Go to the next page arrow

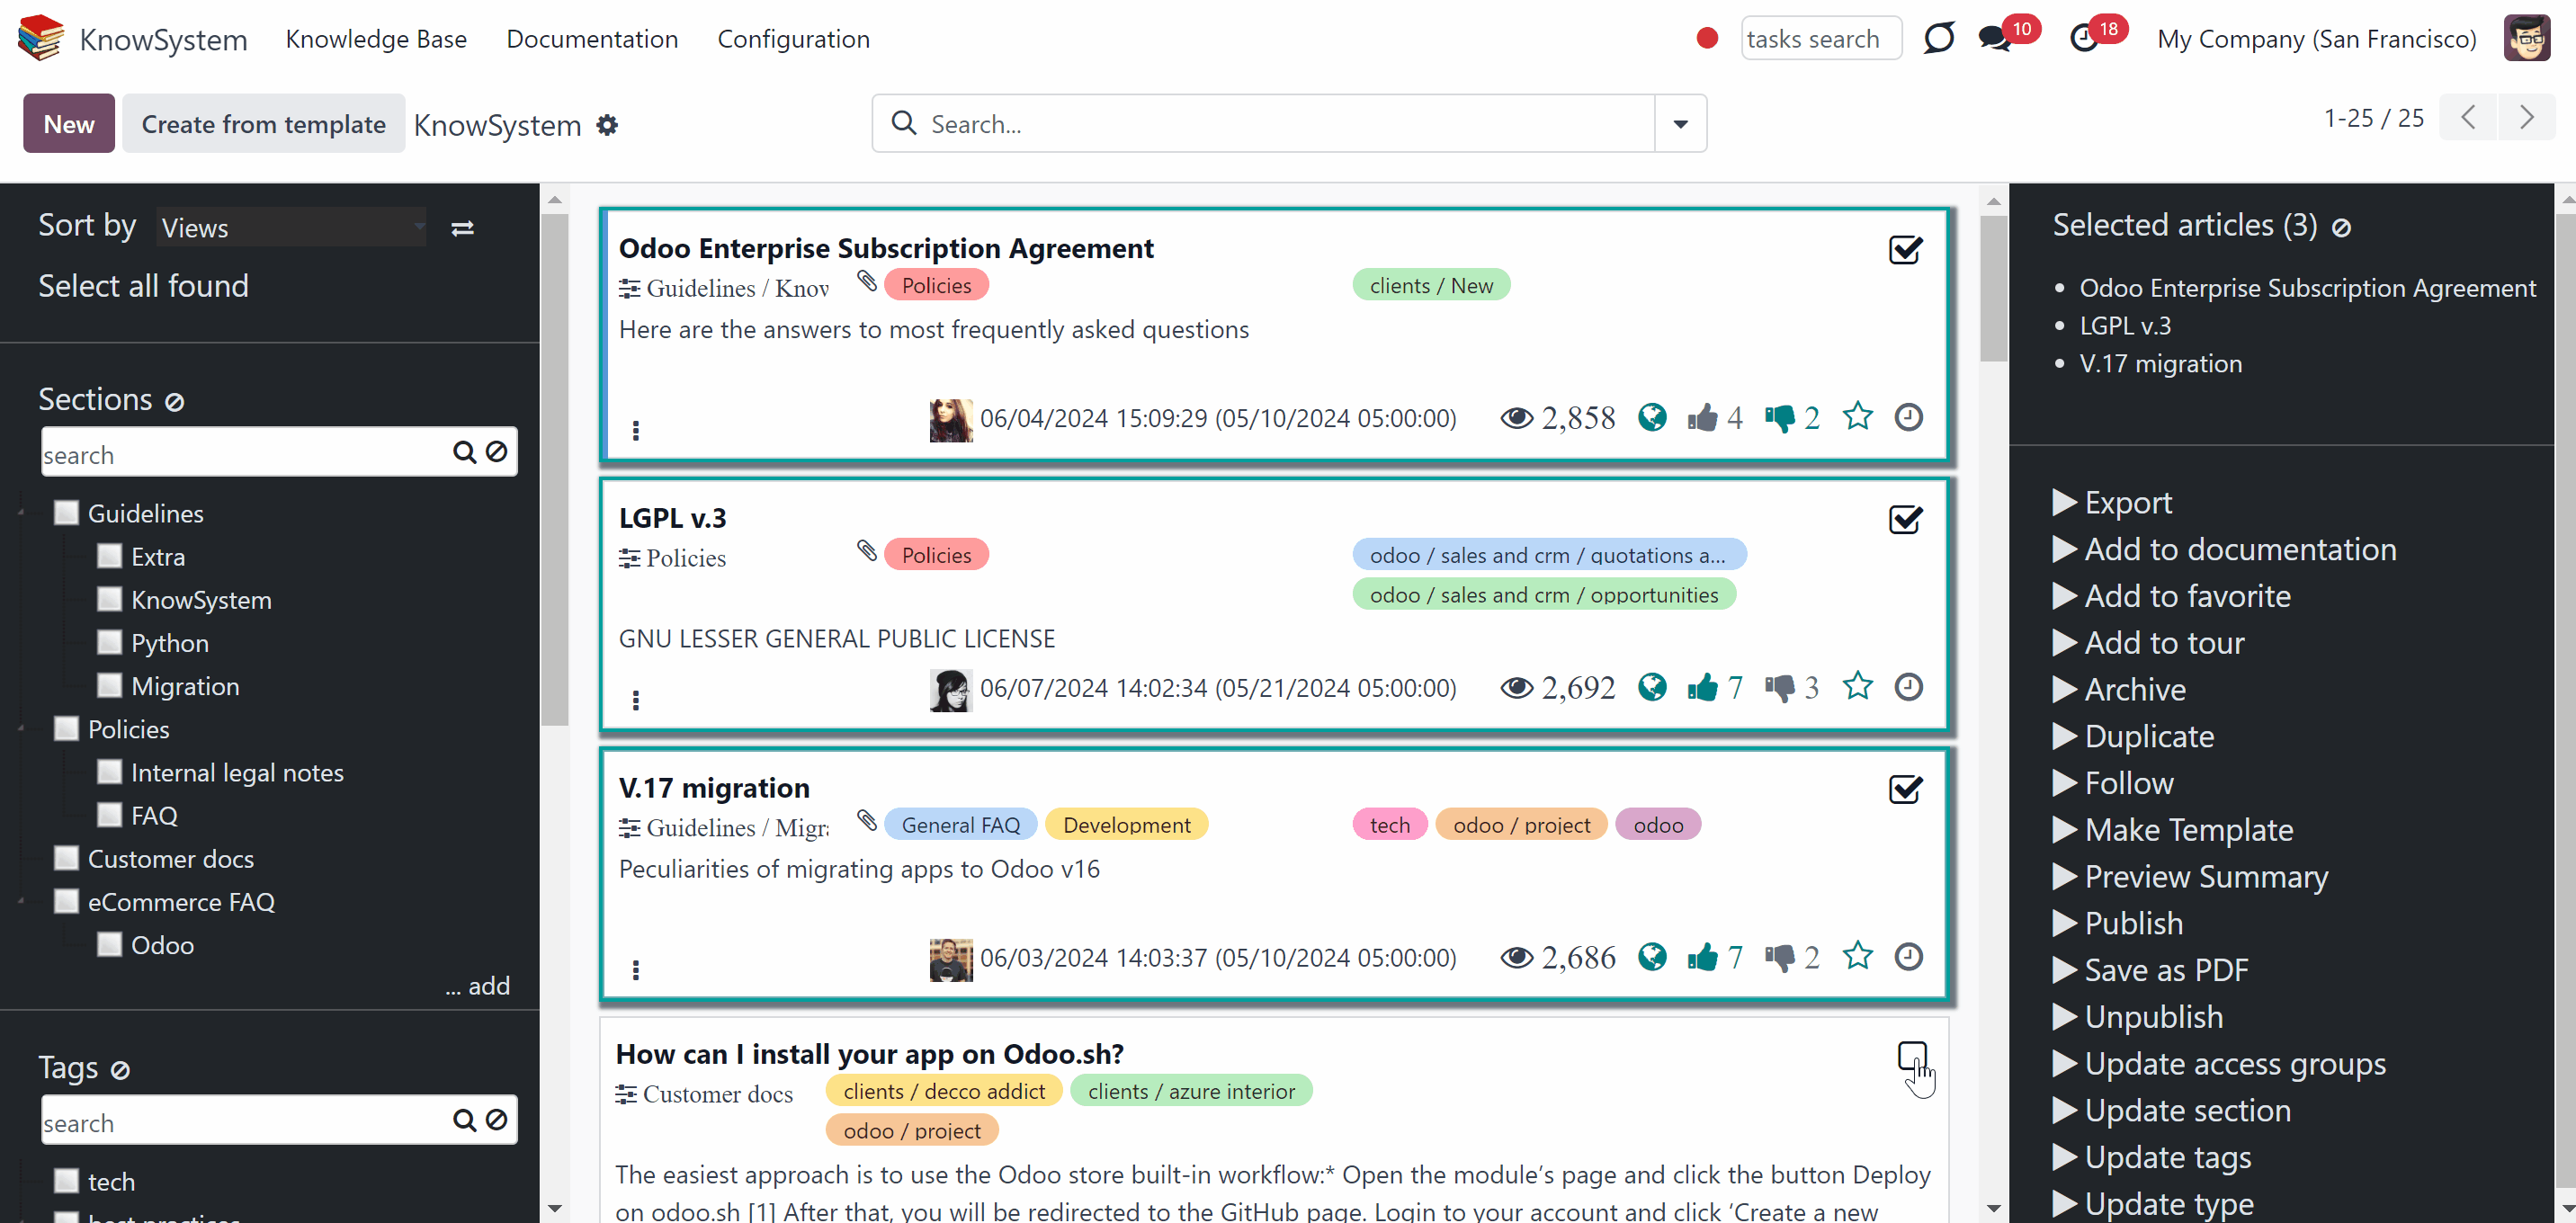pyautogui.click(x=2526, y=118)
